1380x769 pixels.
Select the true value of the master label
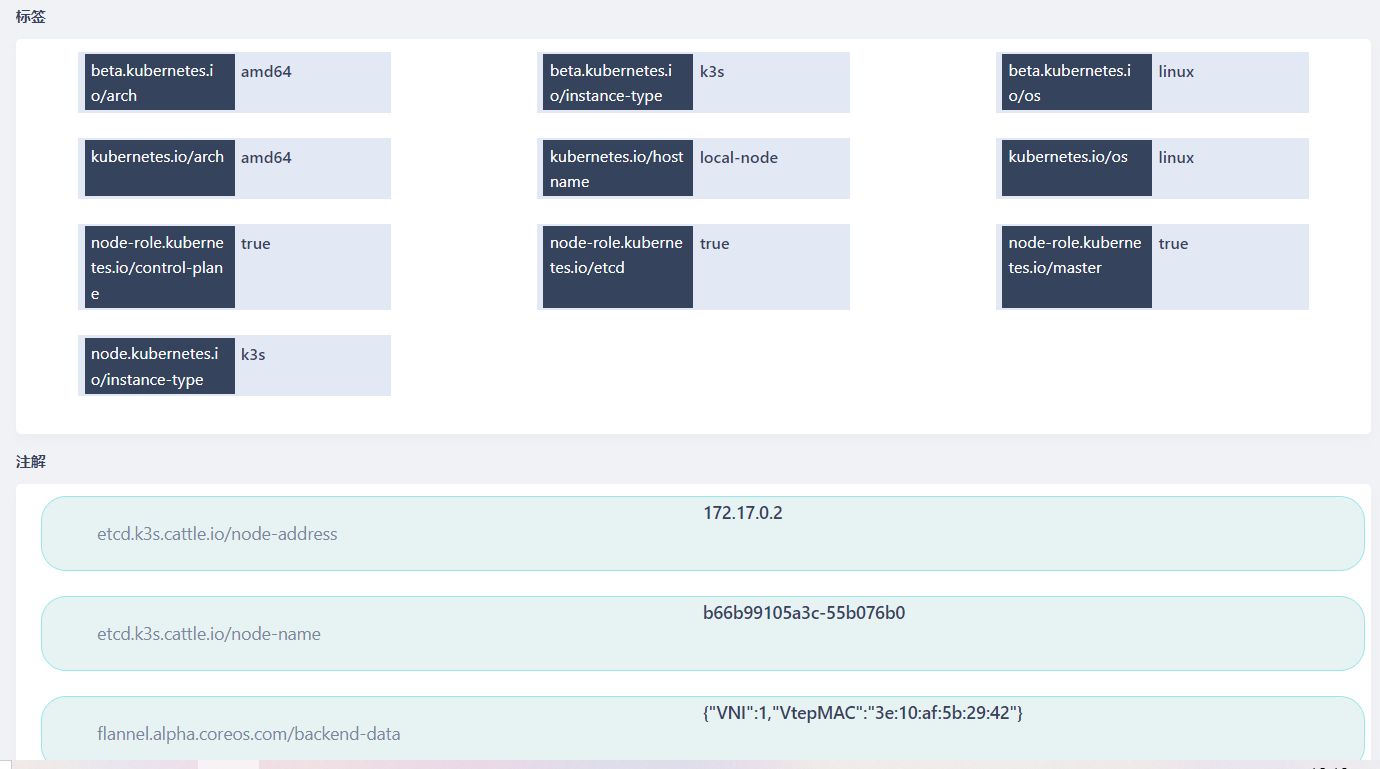1173,244
